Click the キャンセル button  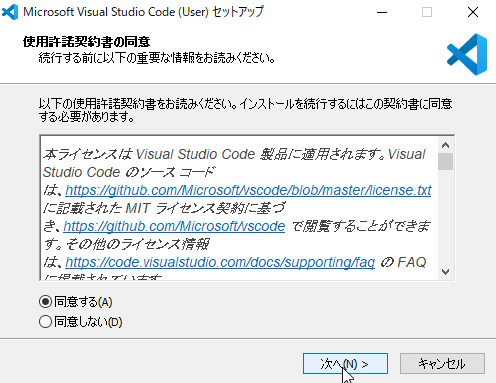point(442,364)
